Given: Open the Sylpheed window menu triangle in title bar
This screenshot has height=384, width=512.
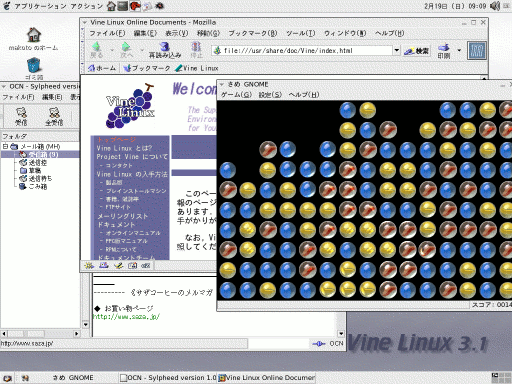Looking at the screenshot, I should click(x=4, y=87).
